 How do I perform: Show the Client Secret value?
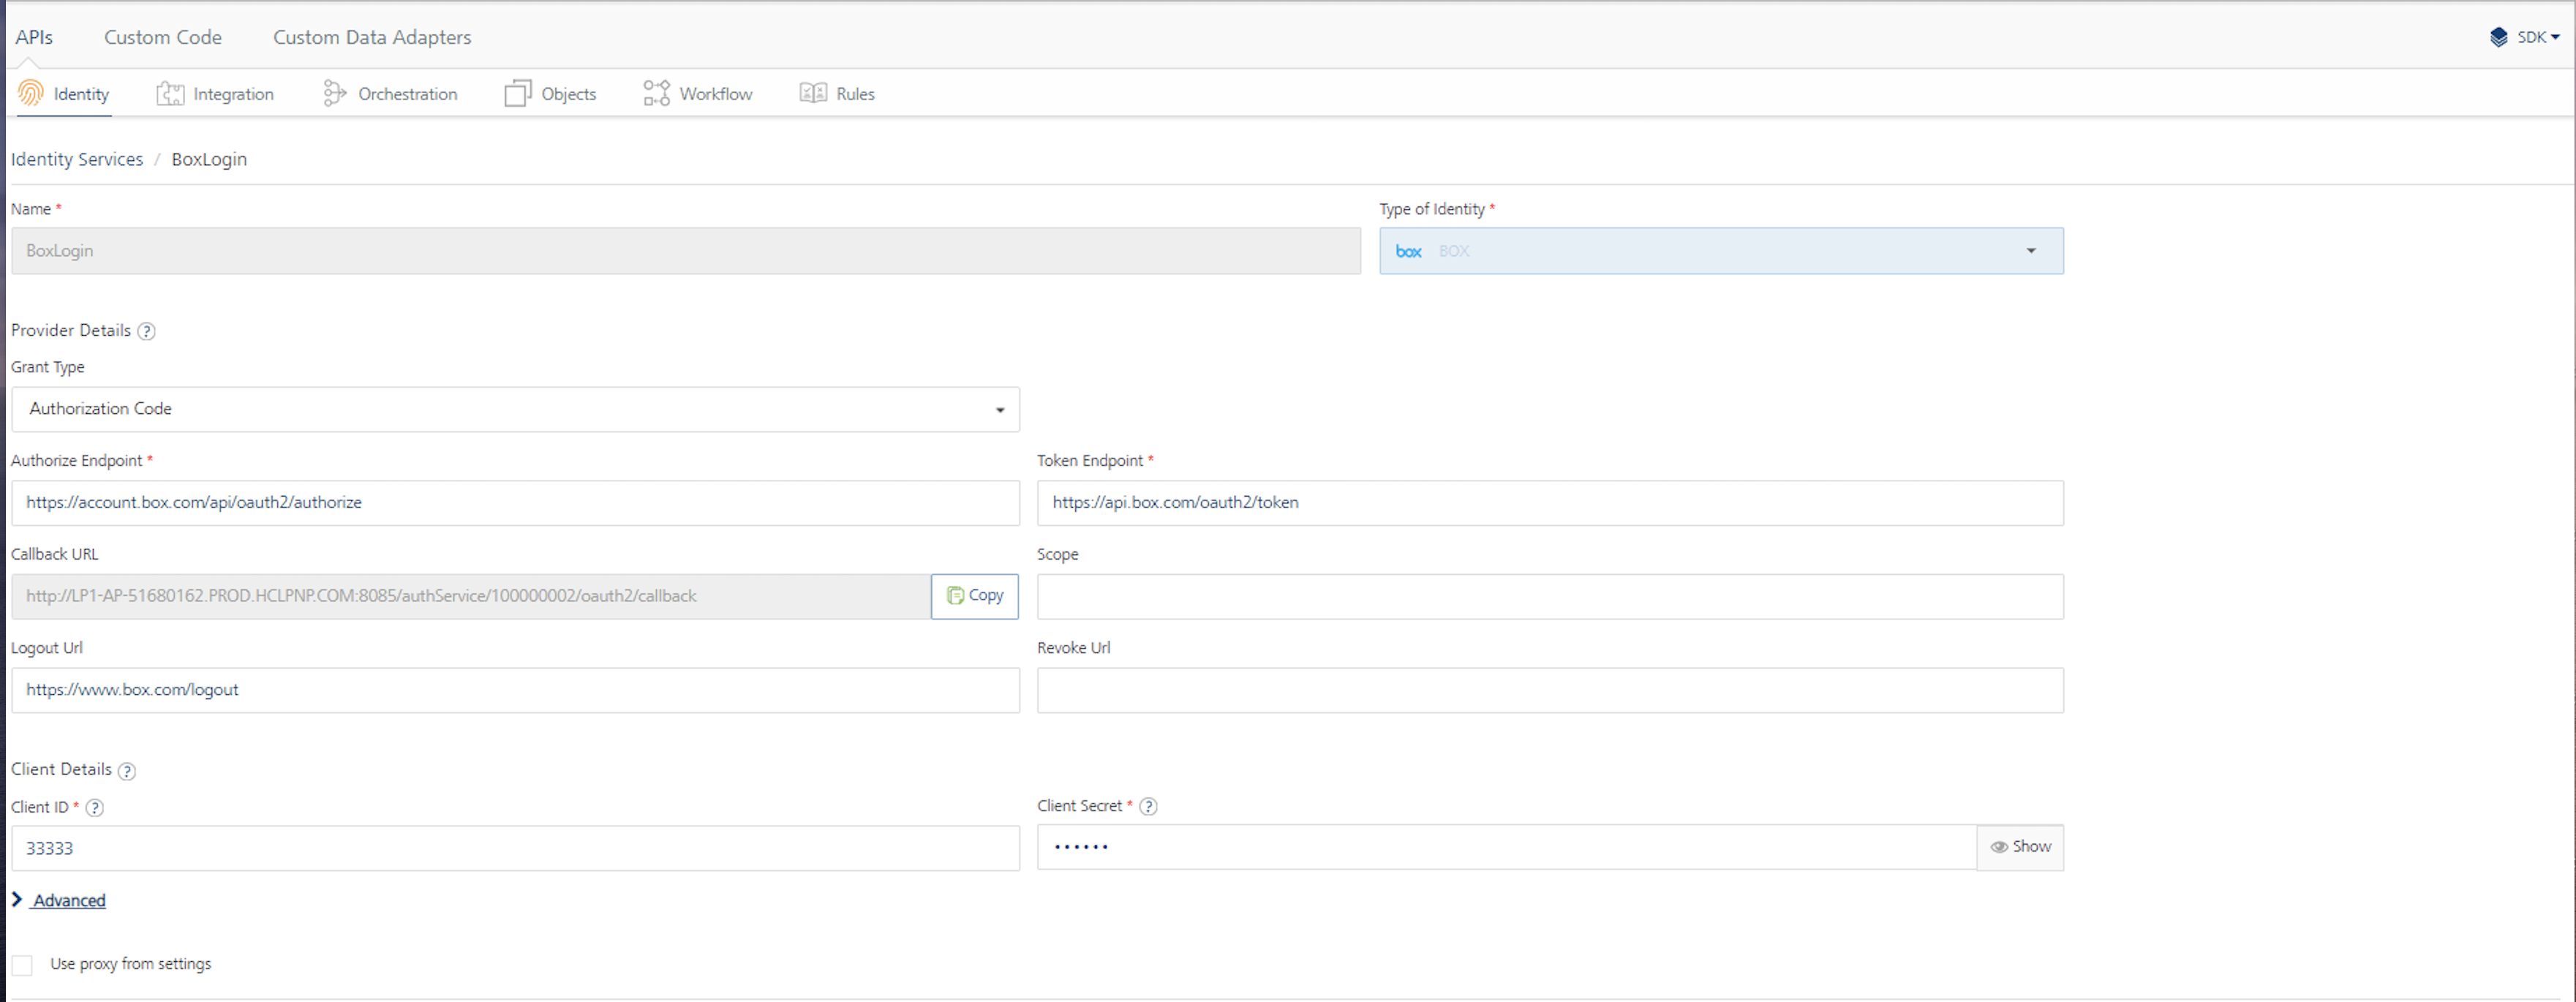[2020, 847]
